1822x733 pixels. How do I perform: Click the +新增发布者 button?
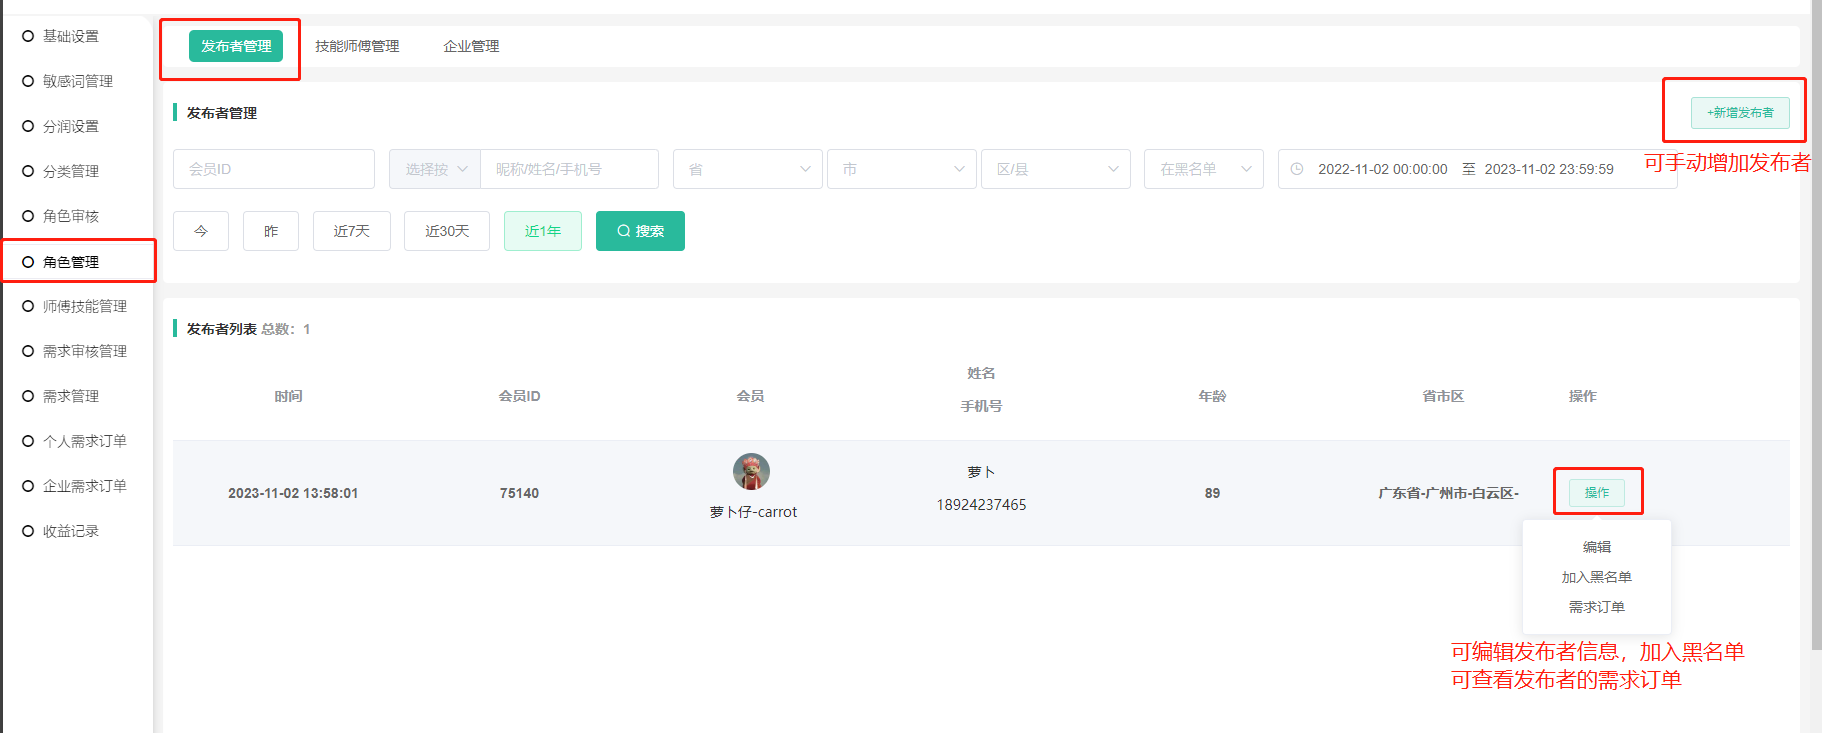click(x=1740, y=113)
